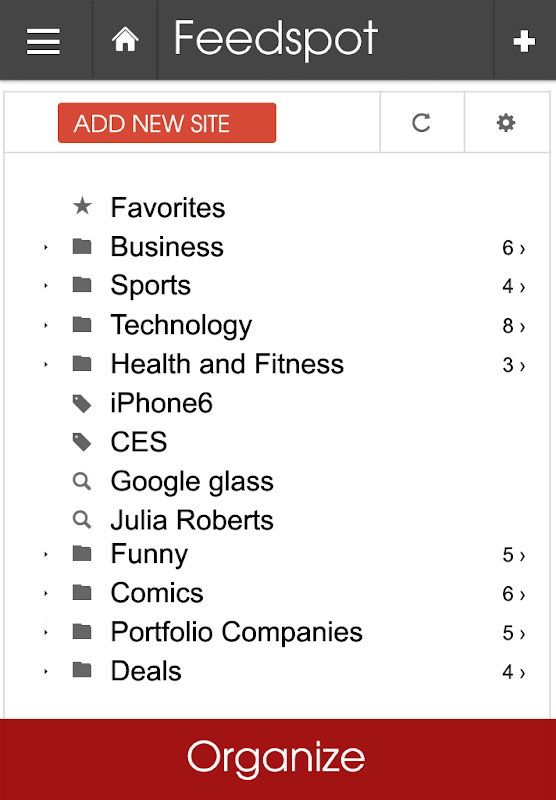This screenshot has width=556, height=800.
Task: Select the iPhone6 tag icon
Action: [x=82, y=404]
